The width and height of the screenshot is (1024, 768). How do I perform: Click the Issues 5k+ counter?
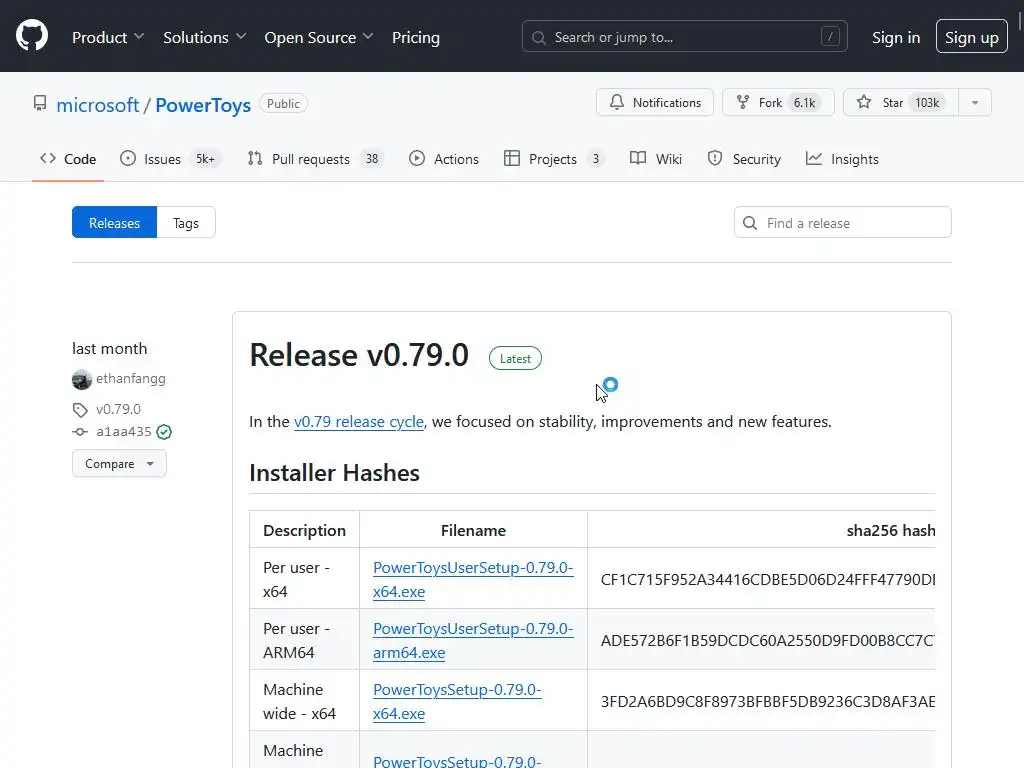(206, 159)
